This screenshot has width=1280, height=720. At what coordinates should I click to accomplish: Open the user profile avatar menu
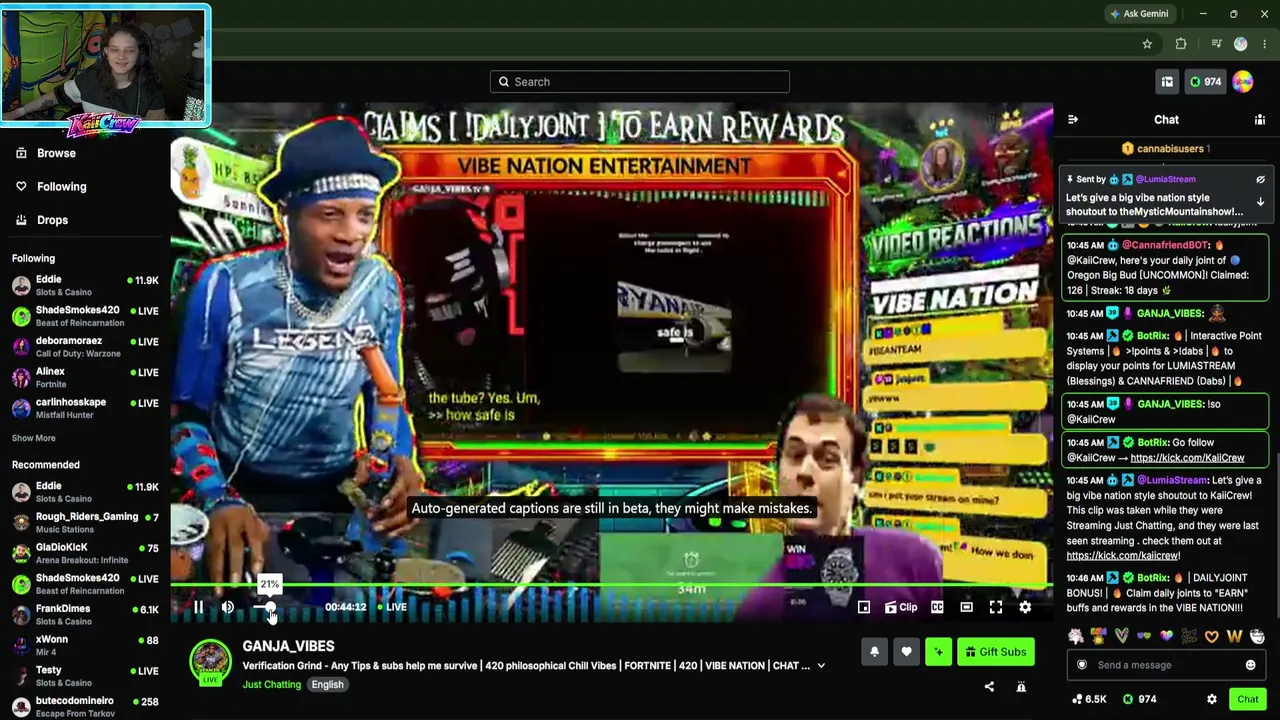point(1243,82)
